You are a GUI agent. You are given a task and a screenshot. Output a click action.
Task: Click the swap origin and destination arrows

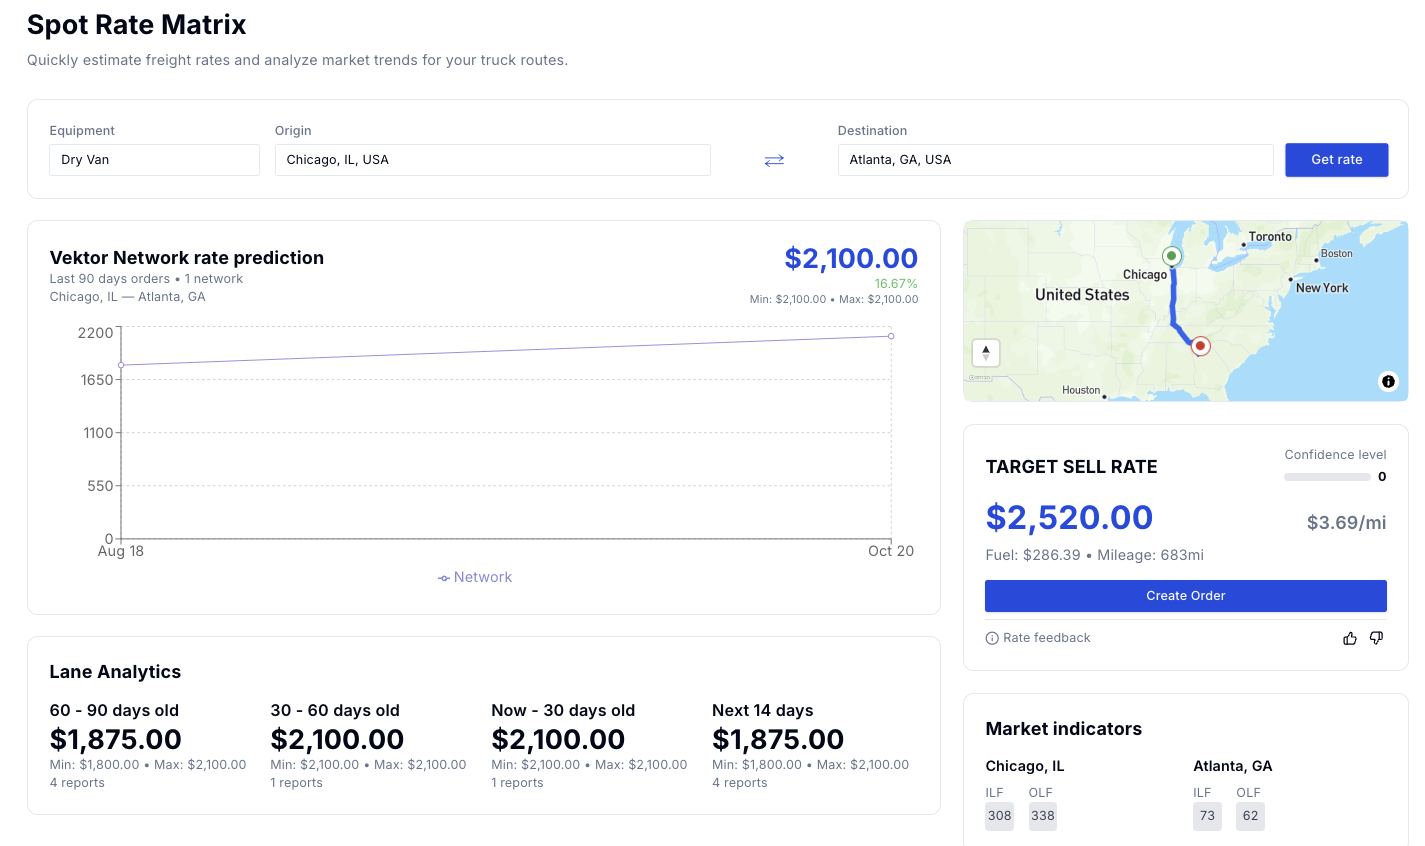pos(774,160)
